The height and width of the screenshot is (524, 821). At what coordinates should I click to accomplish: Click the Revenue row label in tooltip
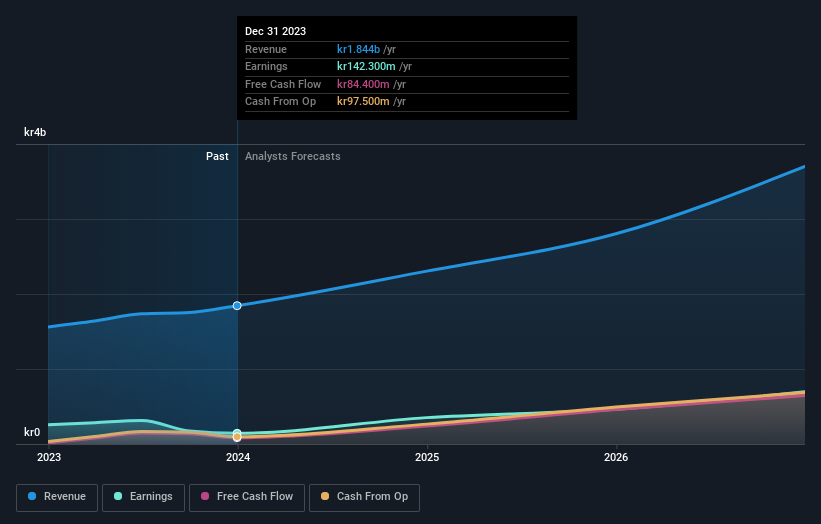(266, 49)
